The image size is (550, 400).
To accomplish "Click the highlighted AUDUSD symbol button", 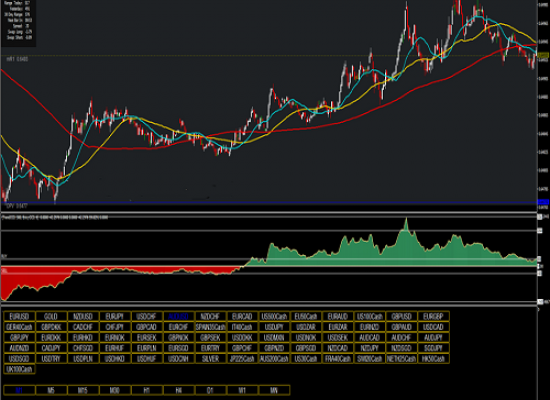I will point(179,316).
